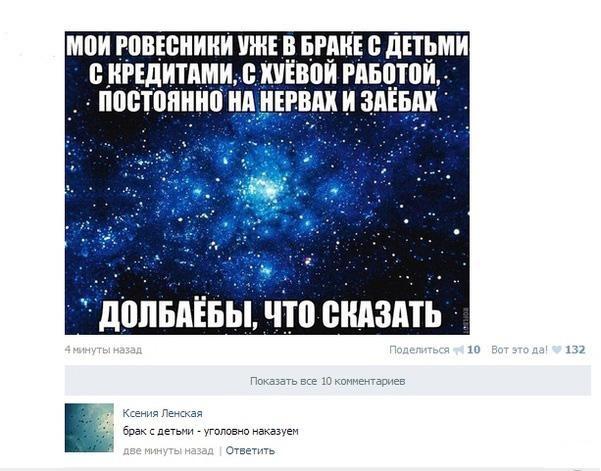
Task: Reply using the Ответить link
Action: point(250,450)
